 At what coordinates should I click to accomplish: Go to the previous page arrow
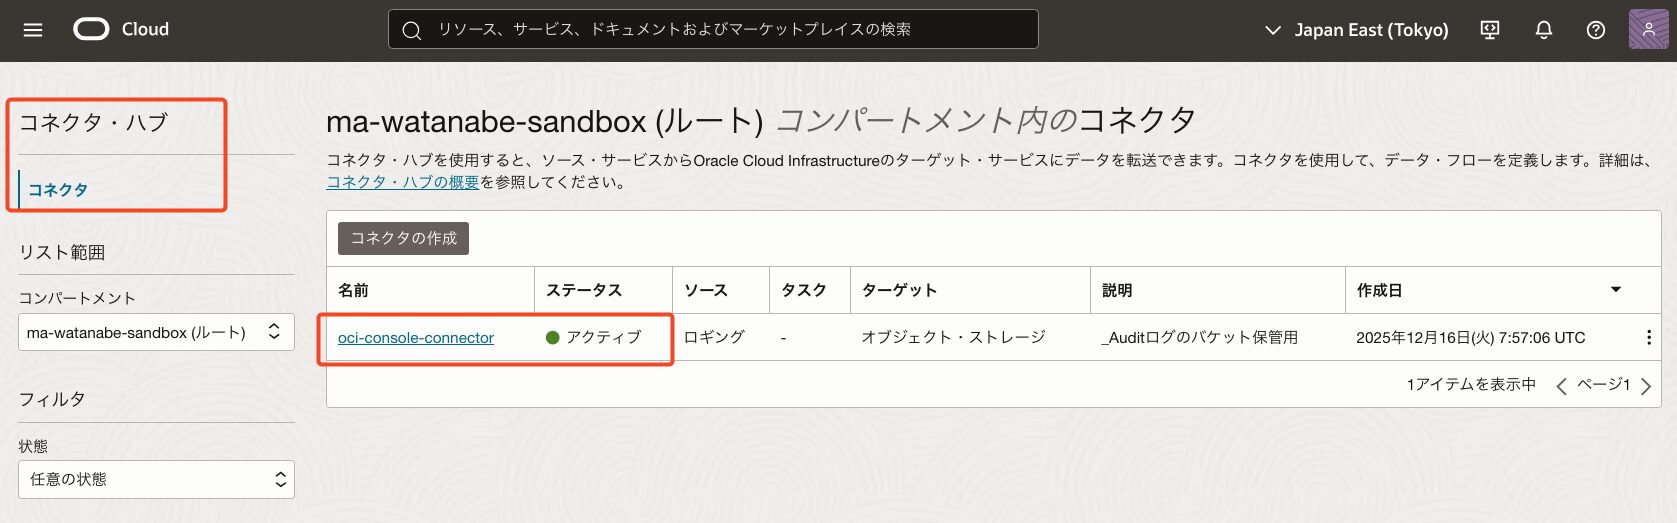pos(1561,386)
